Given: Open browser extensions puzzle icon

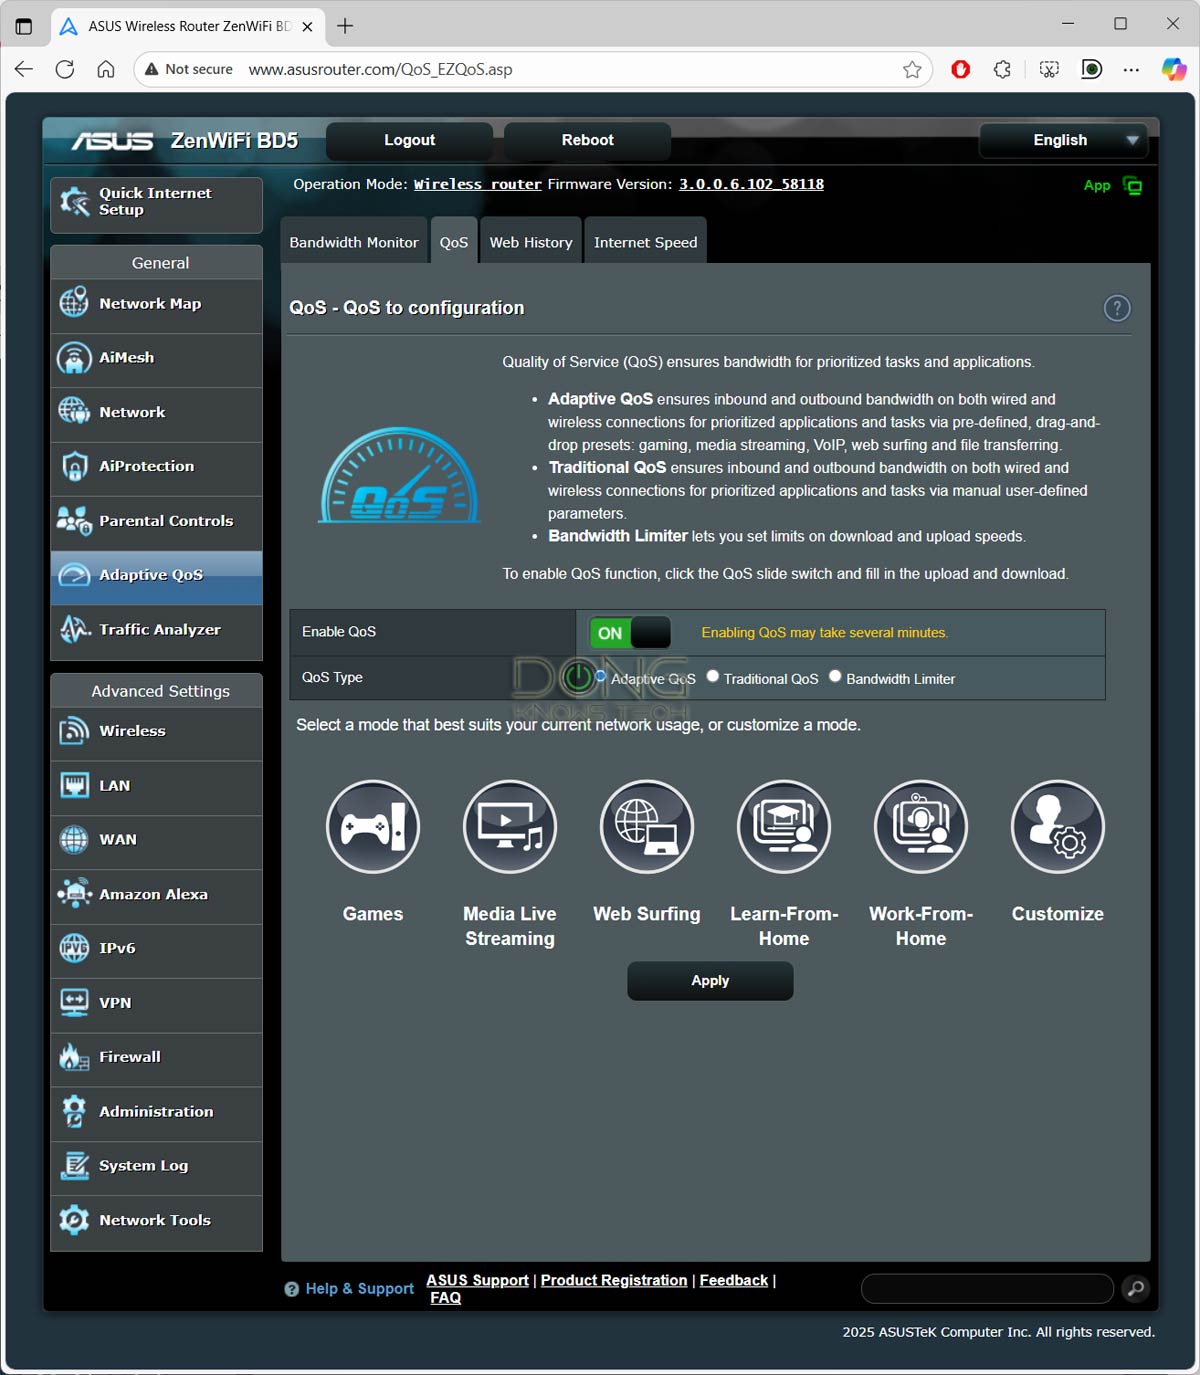Looking at the screenshot, I should pyautogui.click(x=1003, y=69).
